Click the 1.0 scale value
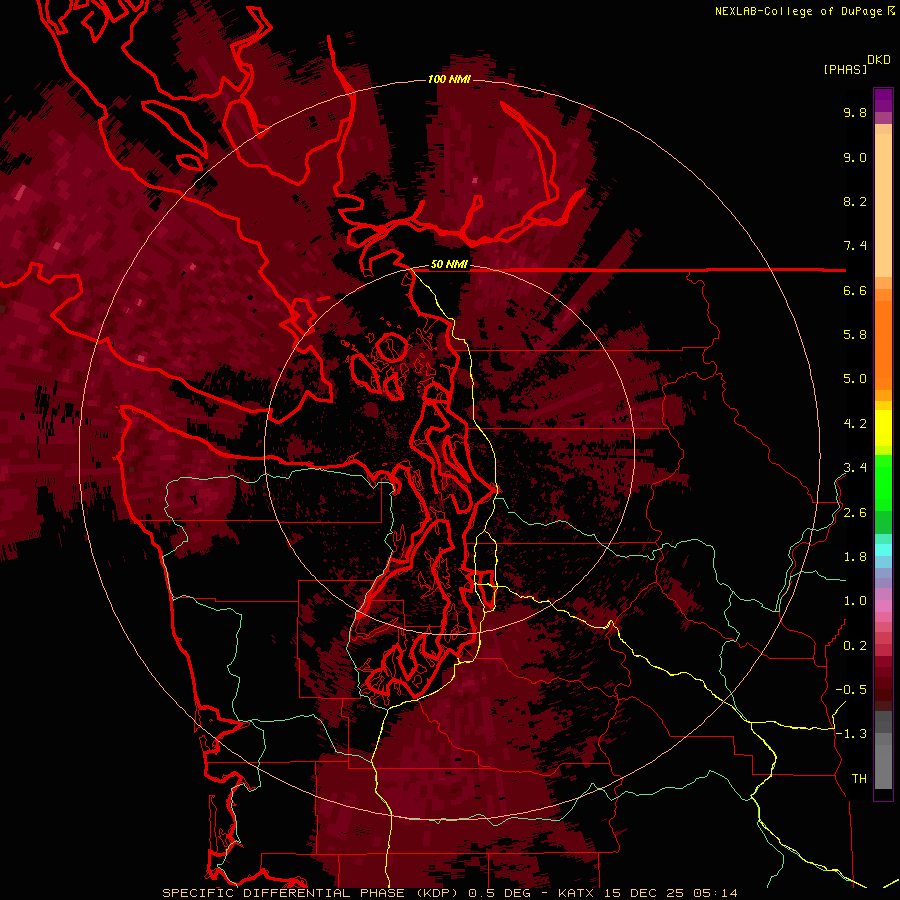This screenshot has width=900, height=900. coord(855,601)
